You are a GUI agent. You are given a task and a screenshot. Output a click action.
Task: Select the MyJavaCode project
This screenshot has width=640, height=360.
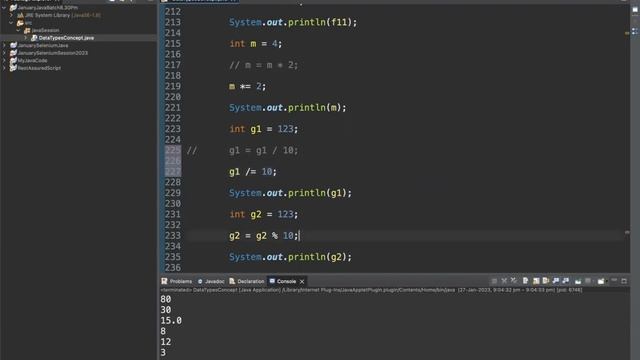point(32,60)
